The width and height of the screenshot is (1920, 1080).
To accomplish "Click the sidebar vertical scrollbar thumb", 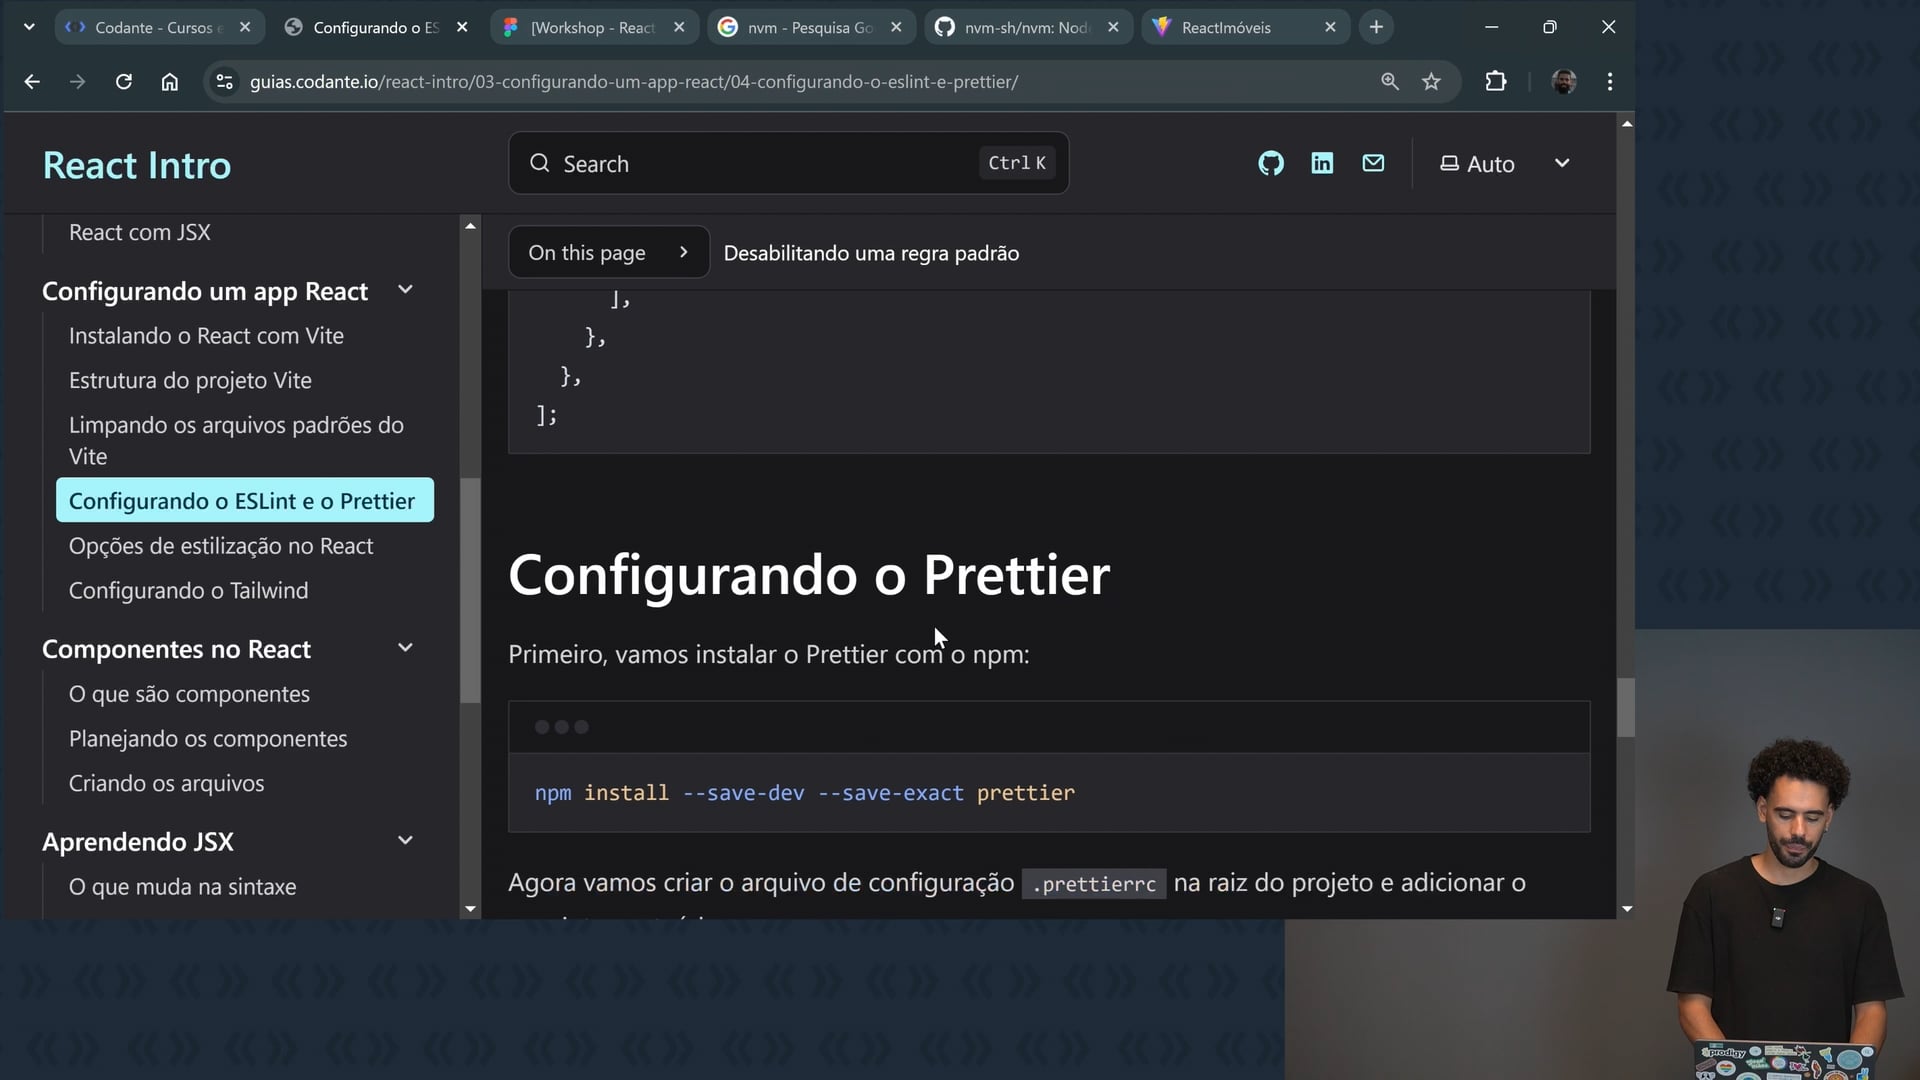I will 470,590.
